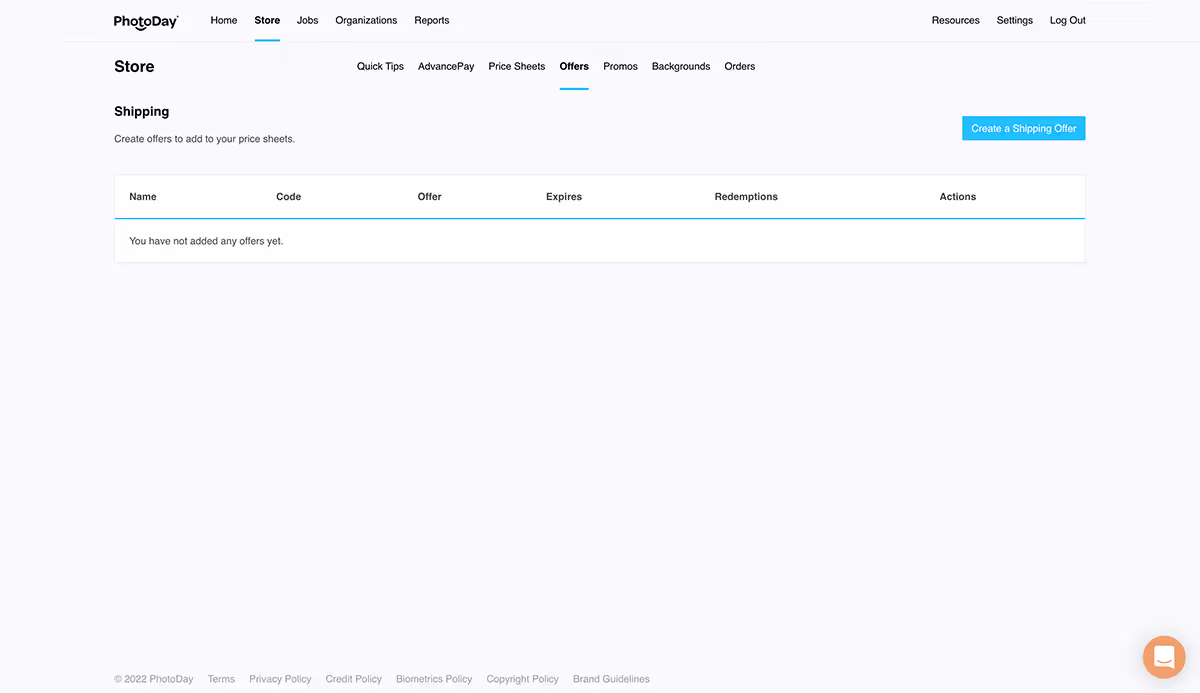Open Organizations in the top menu
The width and height of the screenshot is (1200, 693).
(x=366, y=20)
